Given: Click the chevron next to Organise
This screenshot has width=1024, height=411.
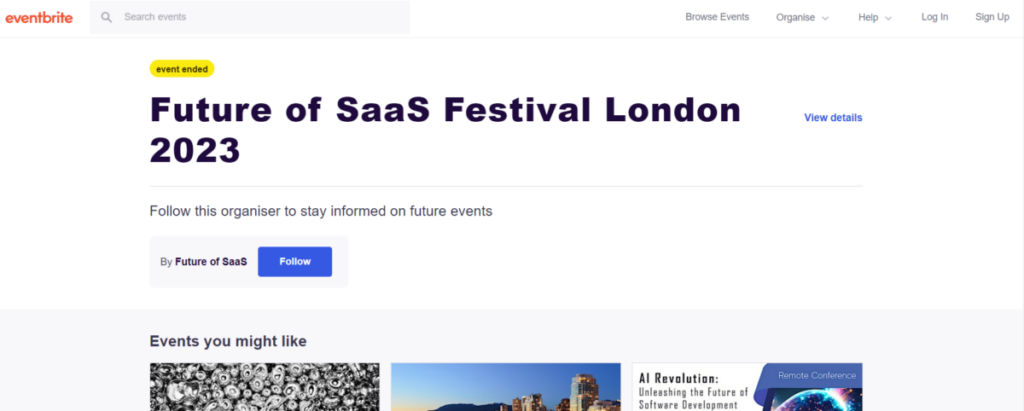Looking at the screenshot, I should click(825, 18).
